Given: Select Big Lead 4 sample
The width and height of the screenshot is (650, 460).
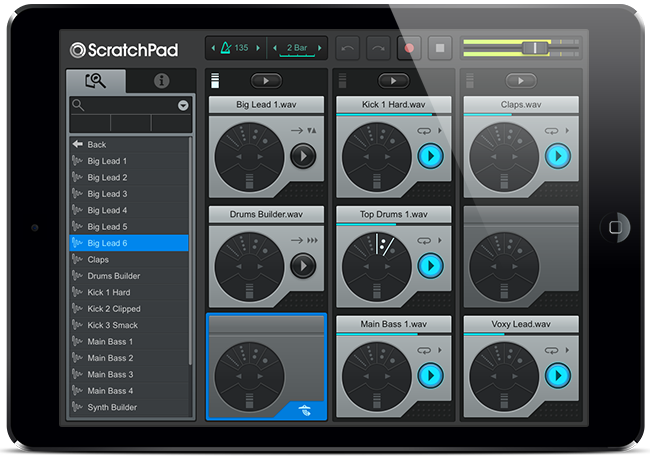Looking at the screenshot, I should coord(129,210).
